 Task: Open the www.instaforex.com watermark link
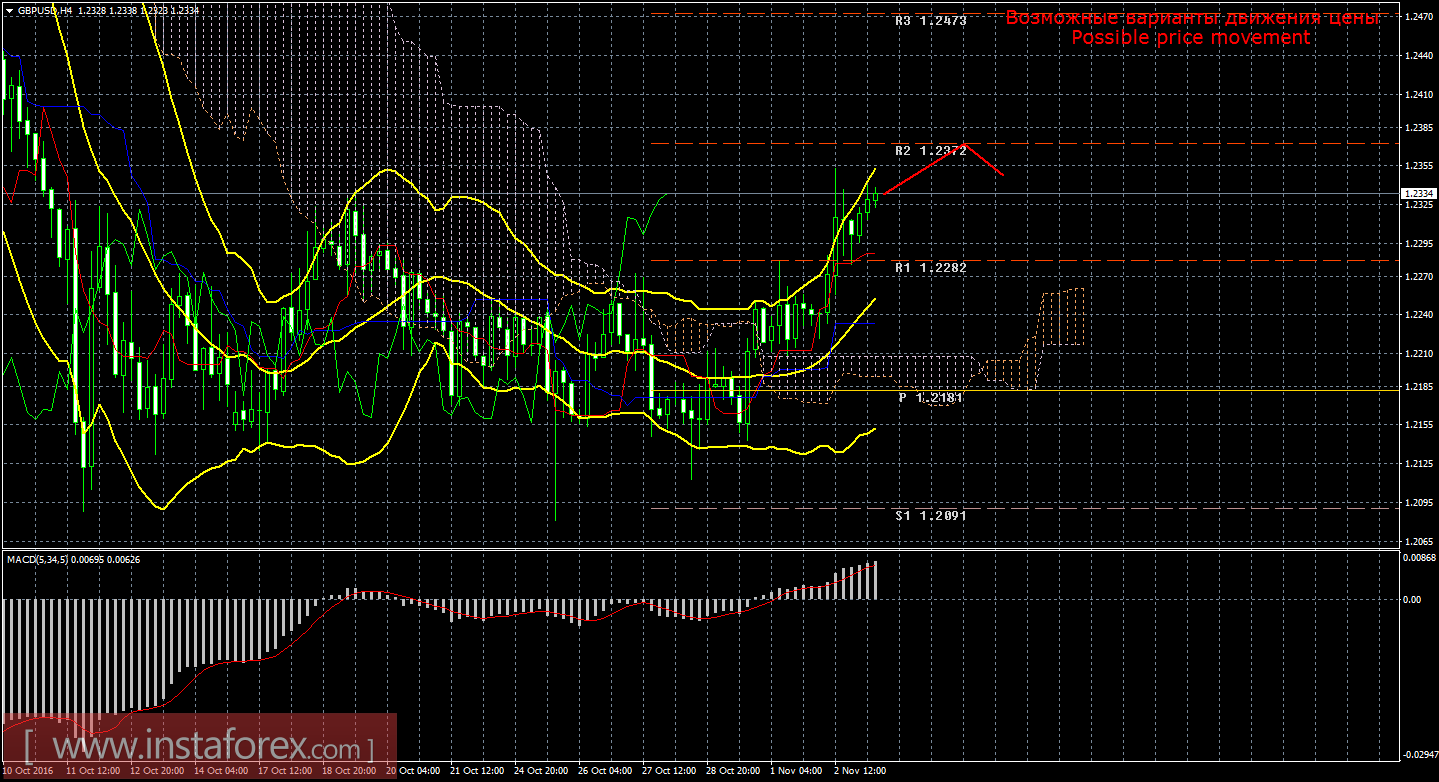pyautogui.click(x=198, y=747)
